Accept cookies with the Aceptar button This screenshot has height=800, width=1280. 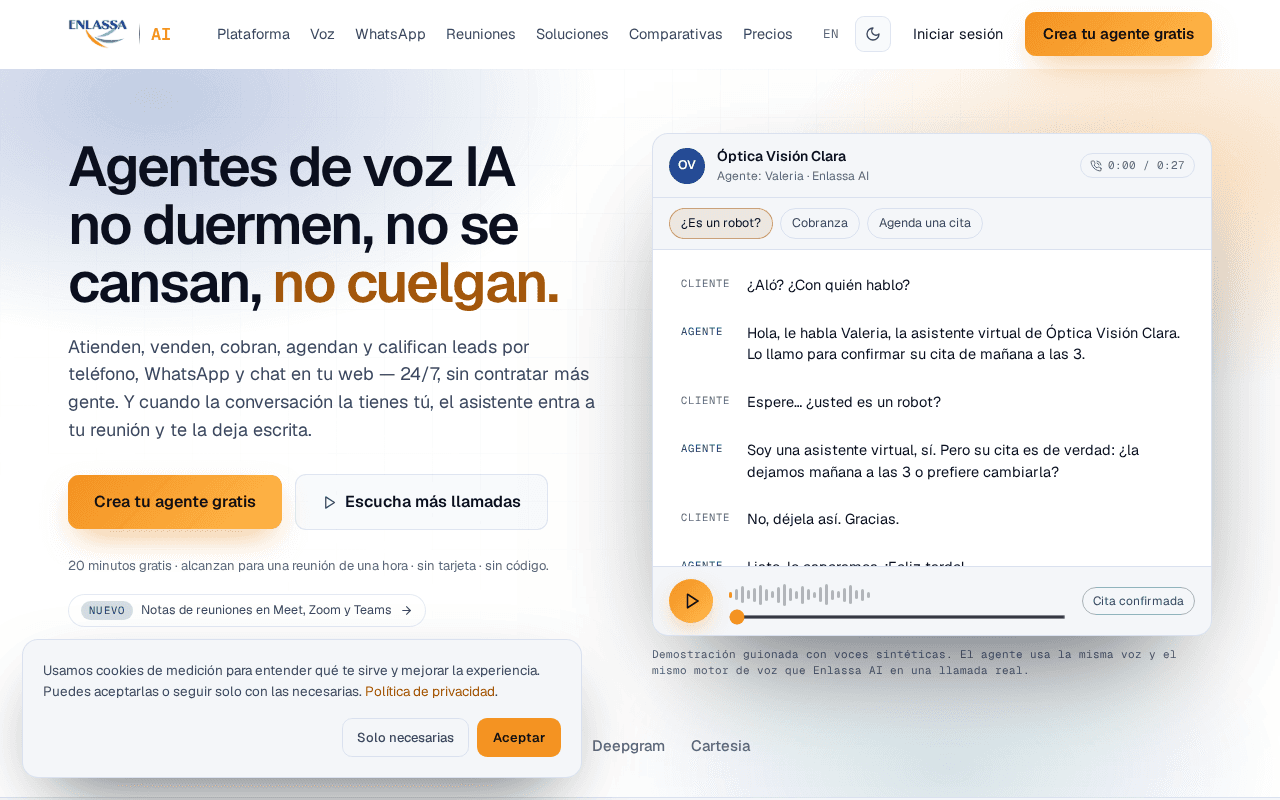519,737
